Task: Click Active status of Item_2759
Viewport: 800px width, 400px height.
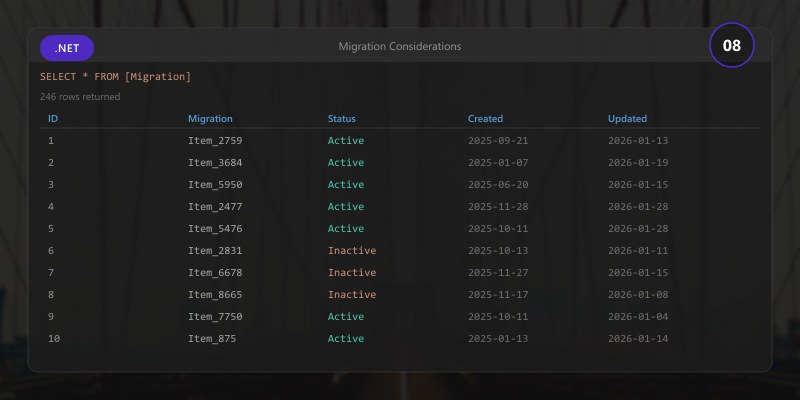Action: coord(346,140)
